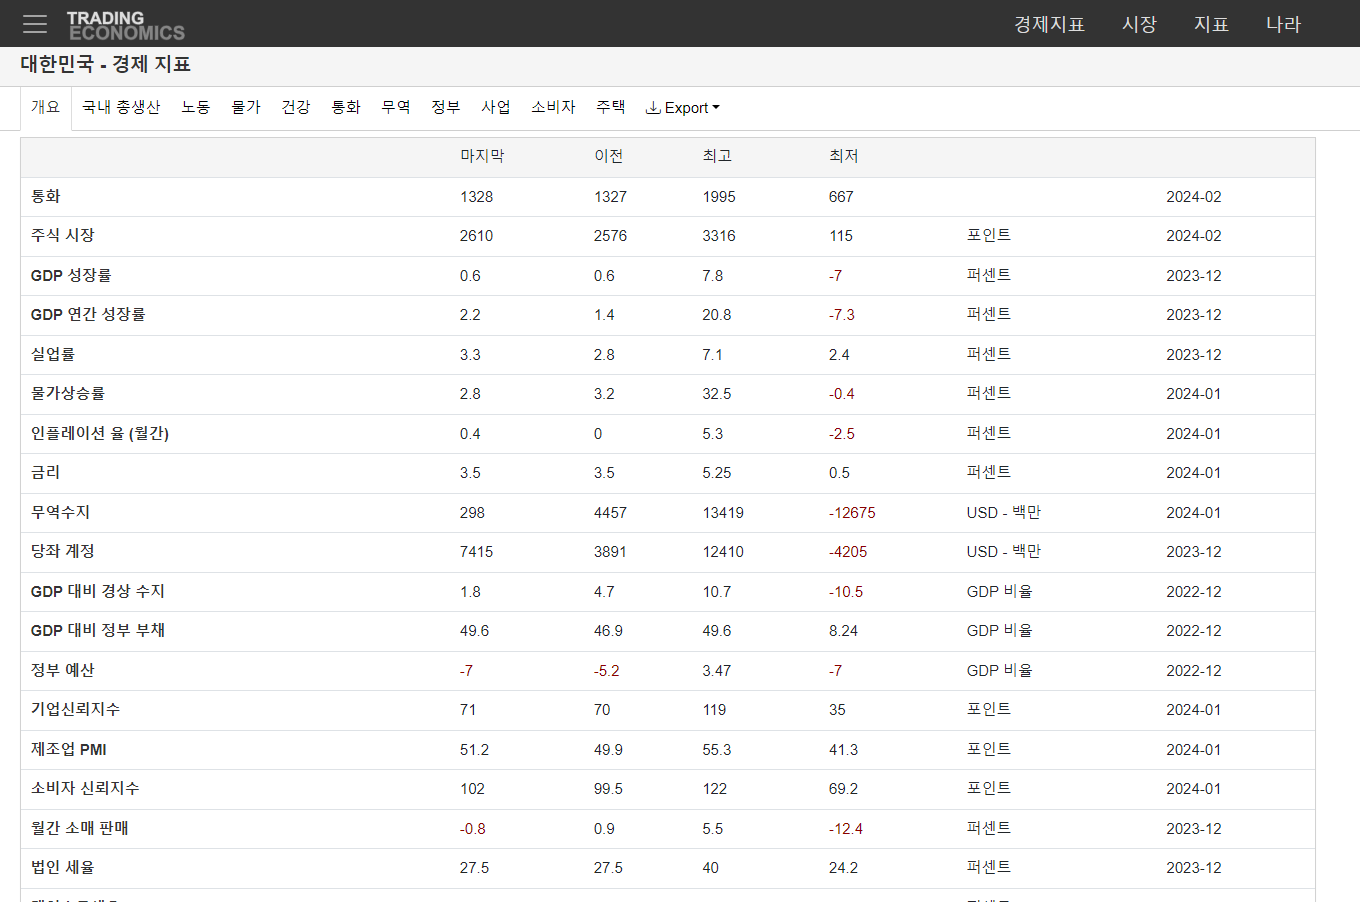
Task: Click the 대한민국 - 경제 지표 heading
Action: pos(106,64)
